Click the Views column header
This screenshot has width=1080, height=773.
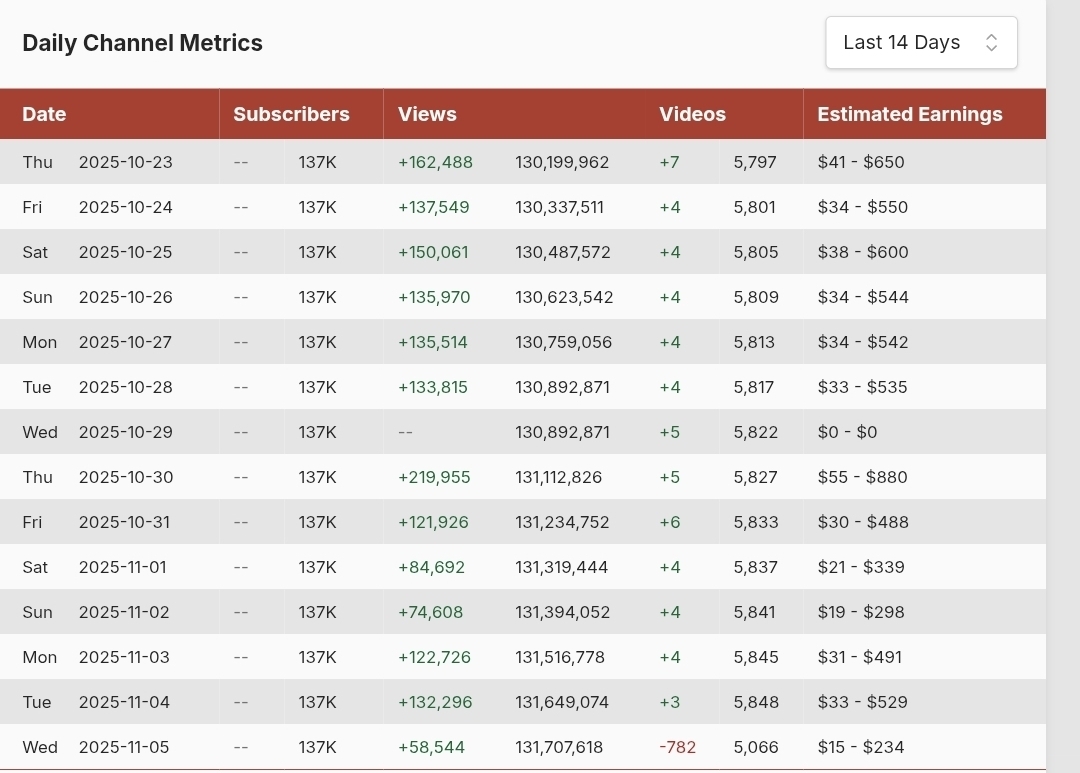pyautogui.click(x=427, y=114)
